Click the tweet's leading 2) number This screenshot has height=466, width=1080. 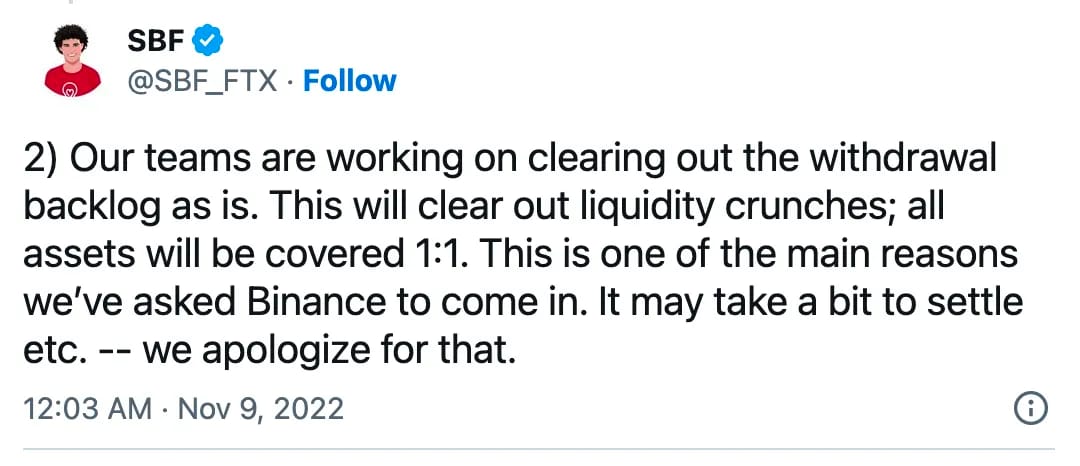pyautogui.click(x=42, y=160)
